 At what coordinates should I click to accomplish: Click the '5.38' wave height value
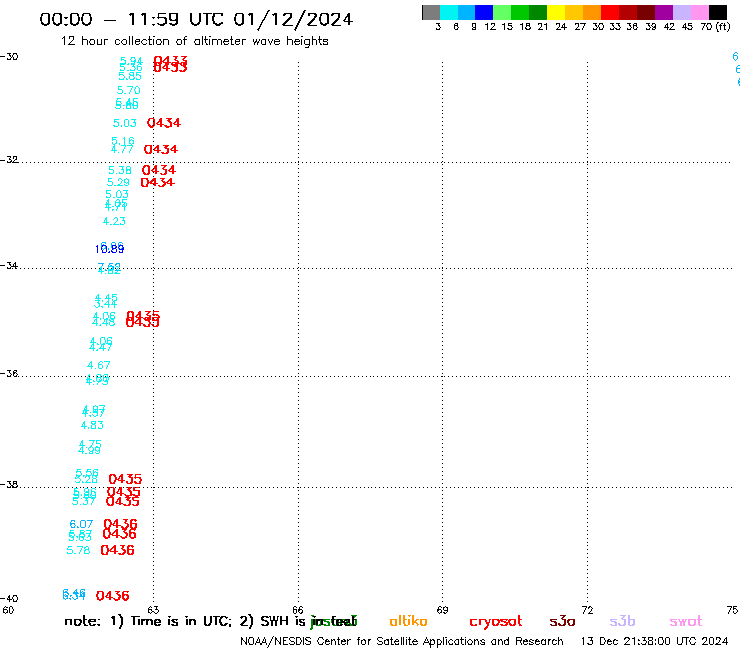pos(120,170)
